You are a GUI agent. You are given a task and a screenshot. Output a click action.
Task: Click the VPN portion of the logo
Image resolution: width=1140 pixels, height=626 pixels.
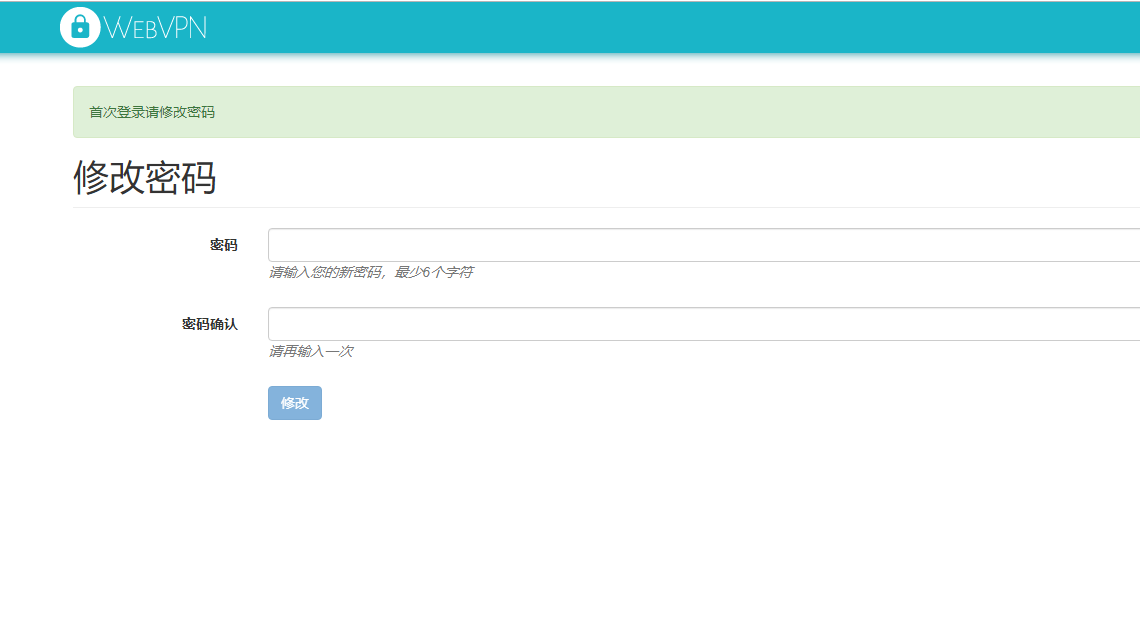pyautogui.click(x=185, y=28)
